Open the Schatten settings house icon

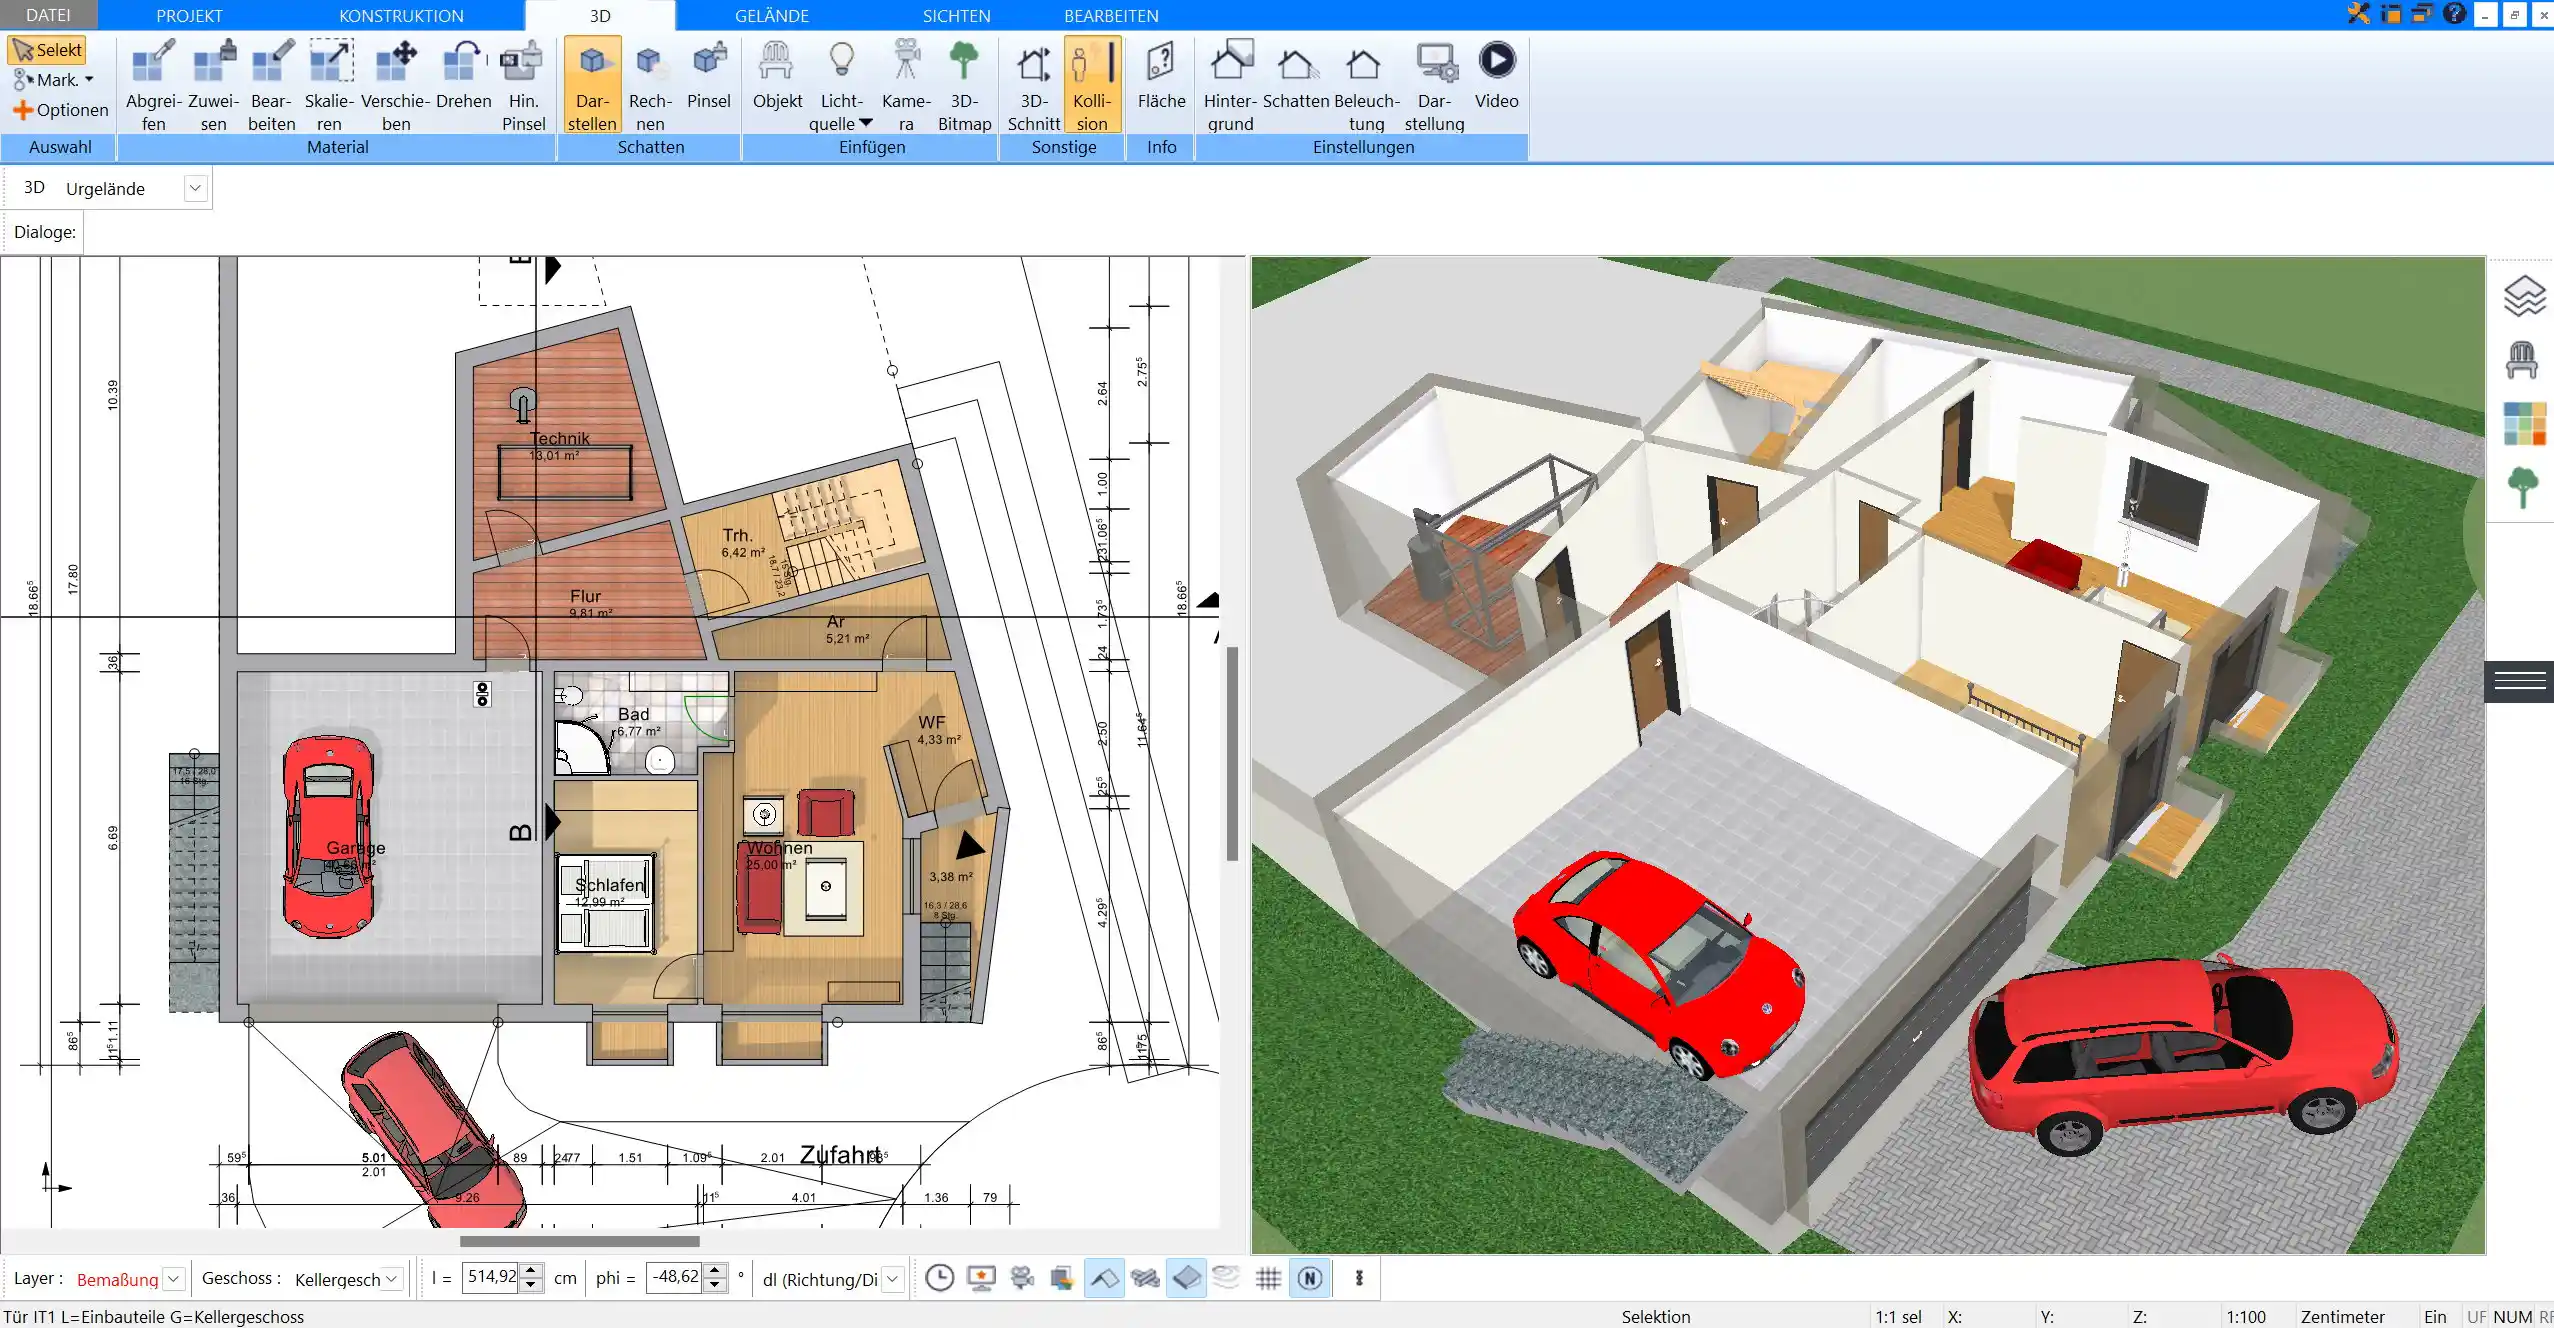(x=1296, y=74)
